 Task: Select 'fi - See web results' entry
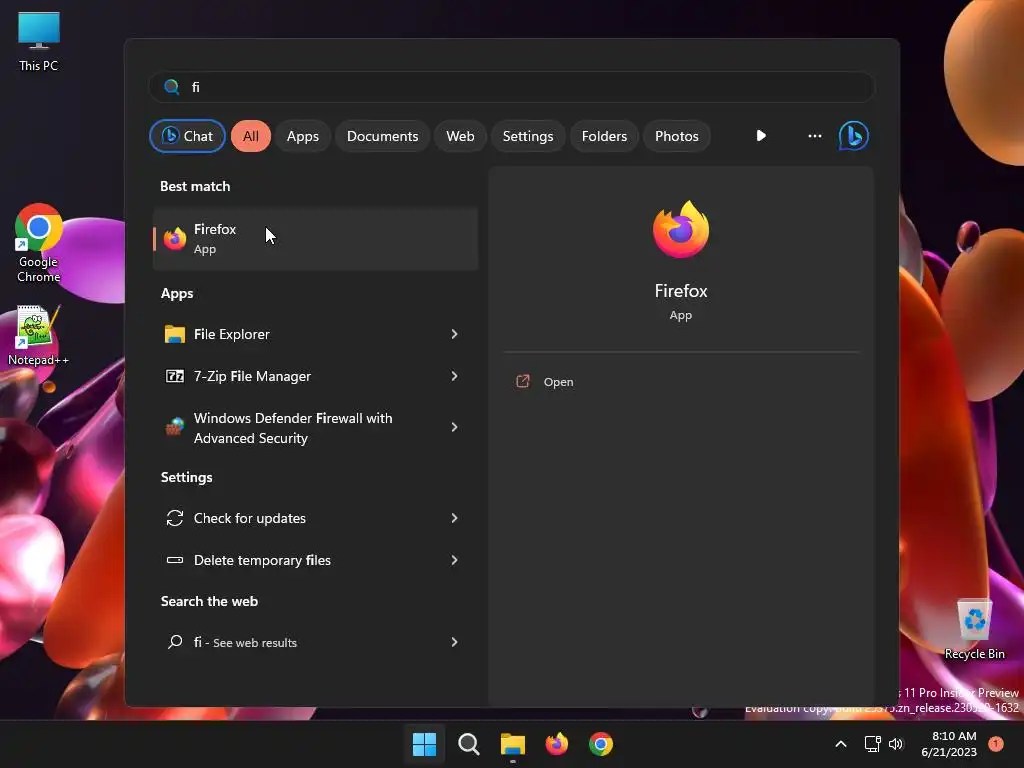pyautogui.click(x=315, y=643)
